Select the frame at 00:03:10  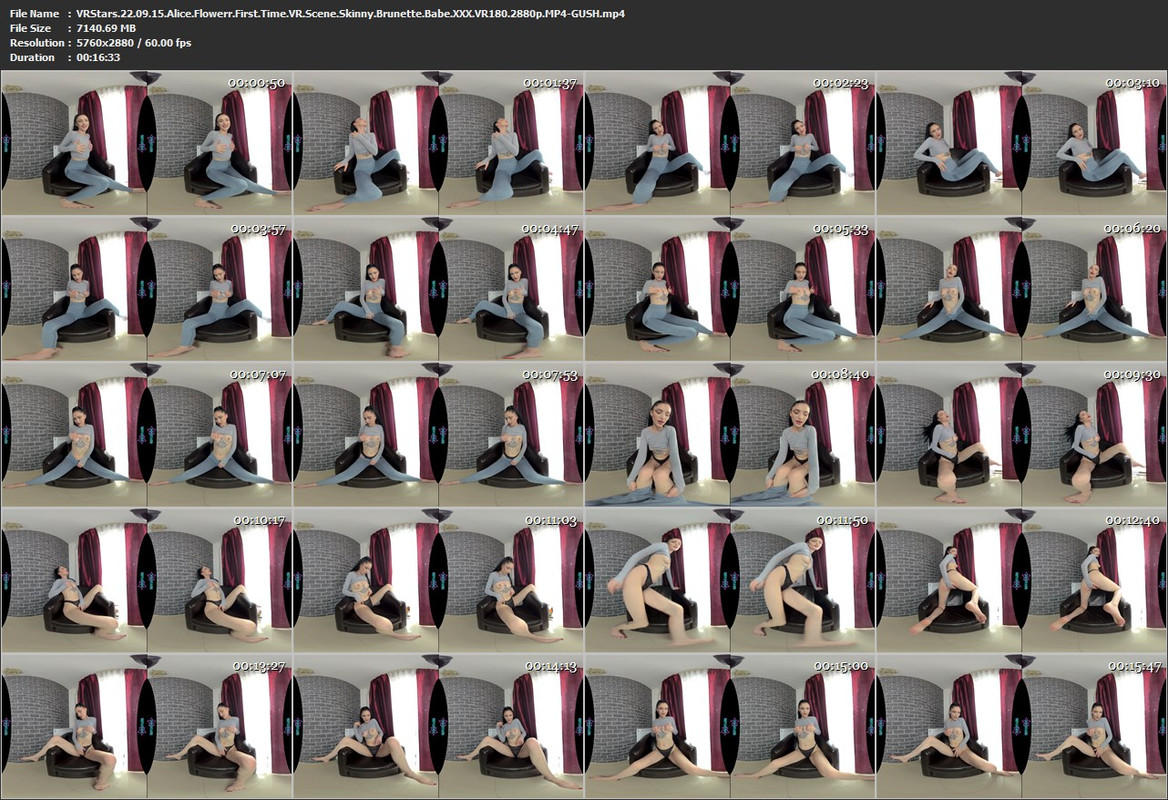tap(1021, 143)
